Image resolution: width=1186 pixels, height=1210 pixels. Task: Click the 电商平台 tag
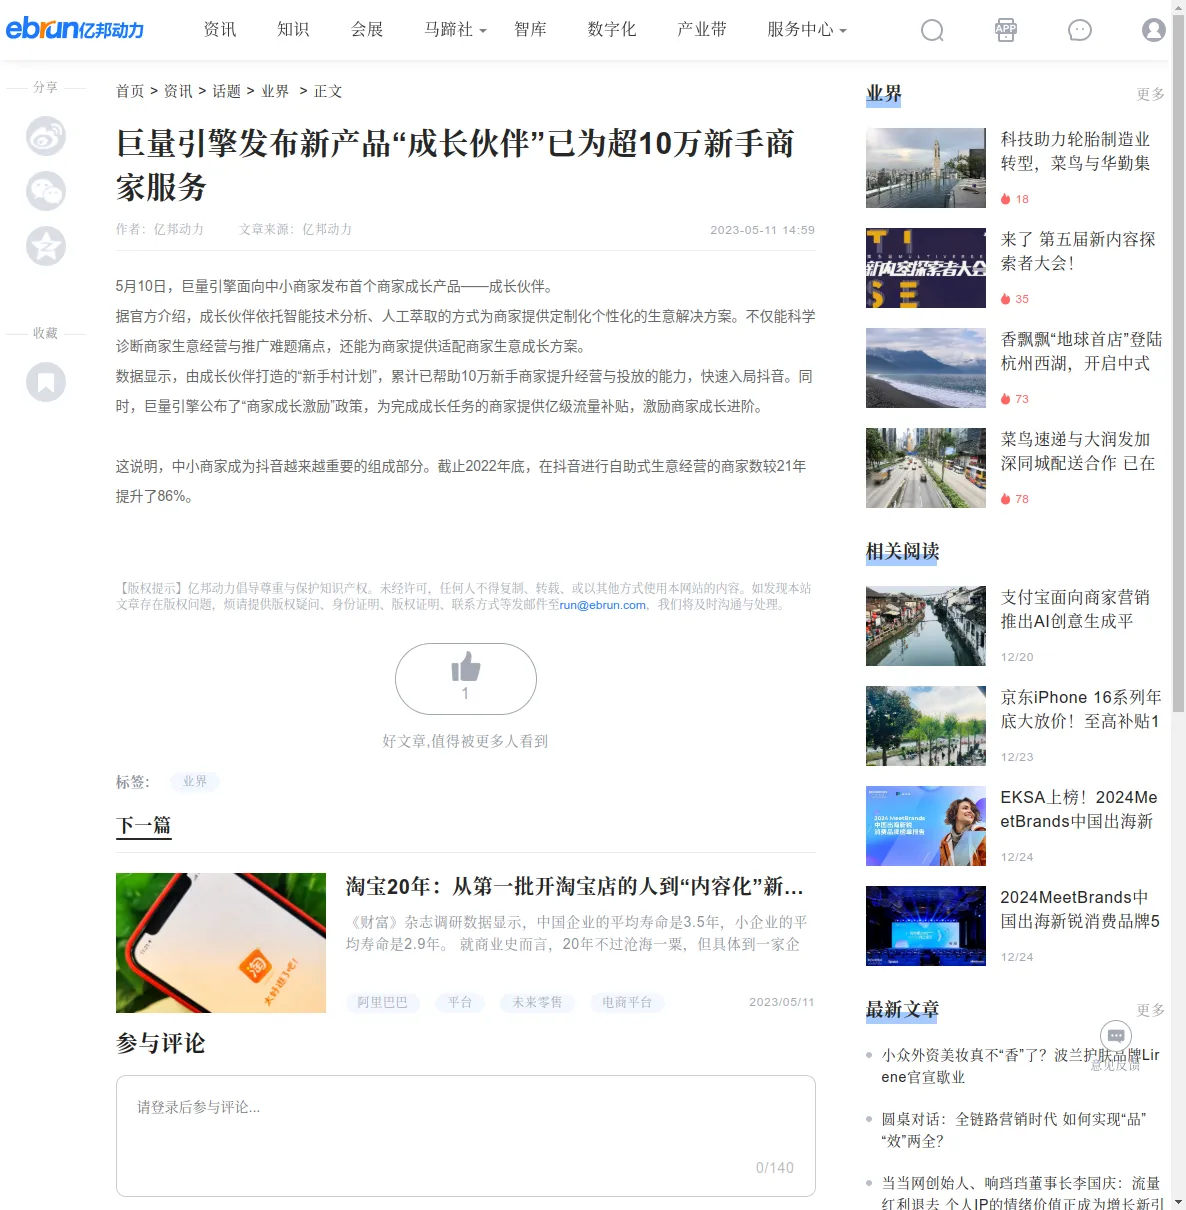627,1002
